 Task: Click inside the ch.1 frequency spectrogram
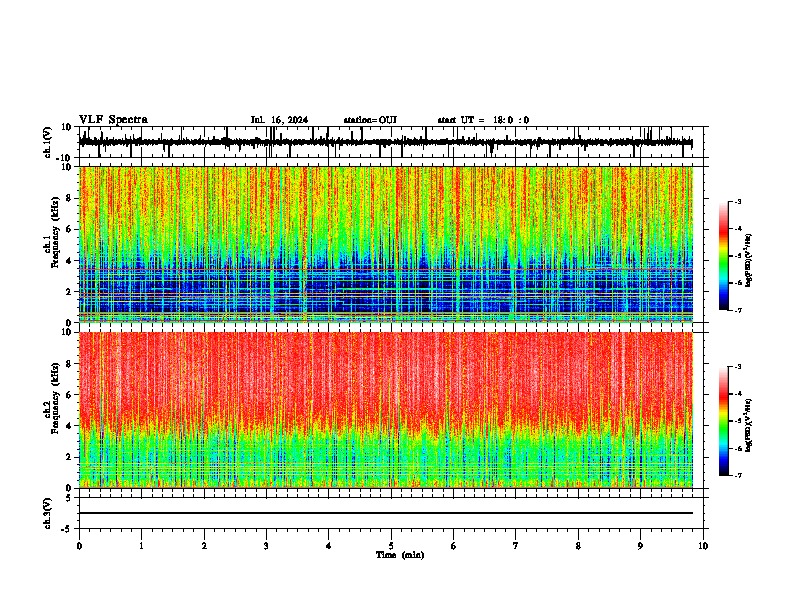click(x=386, y=244)
